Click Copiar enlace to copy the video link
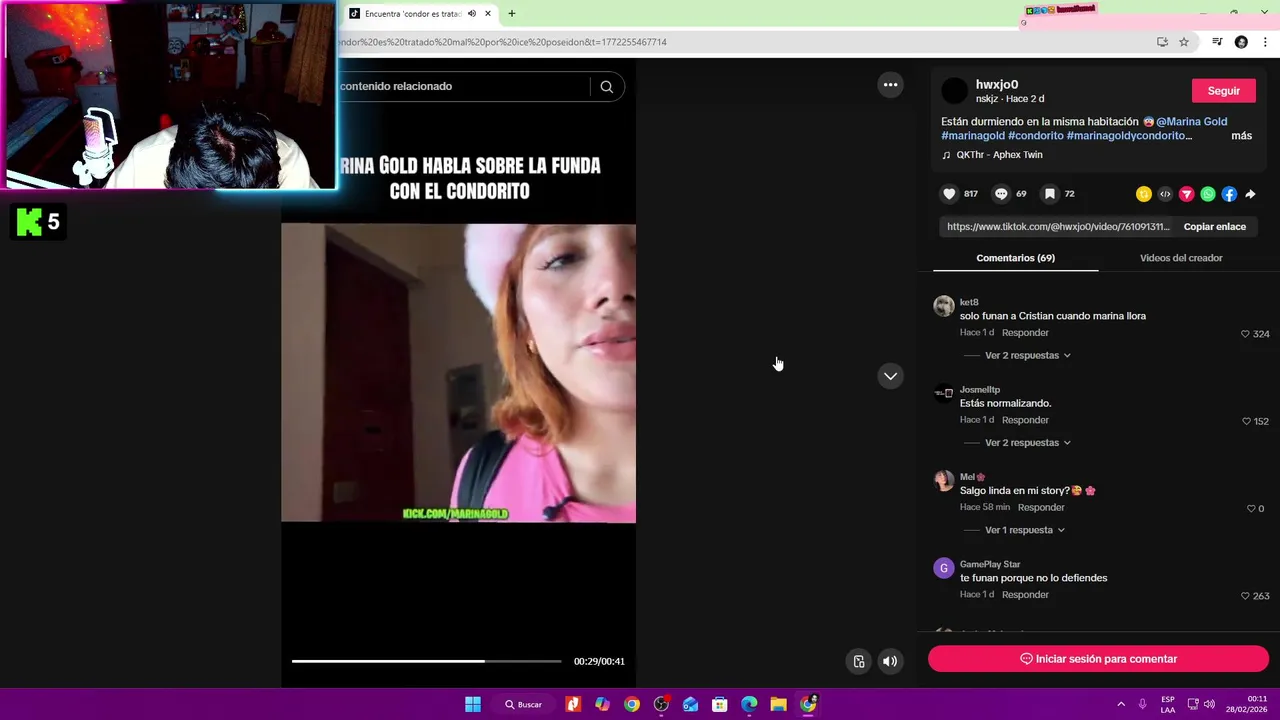The width and height of the screenshot is (1280, 720). (1214, 227)
